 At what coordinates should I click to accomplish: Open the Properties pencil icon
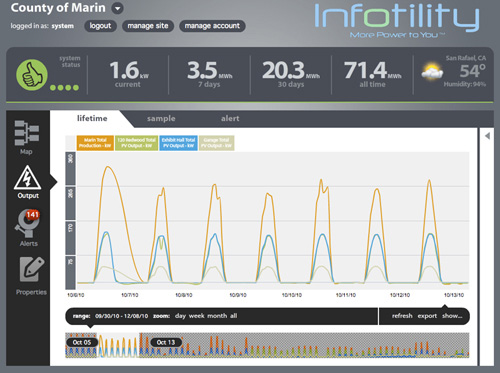click(x=32, y=269)
